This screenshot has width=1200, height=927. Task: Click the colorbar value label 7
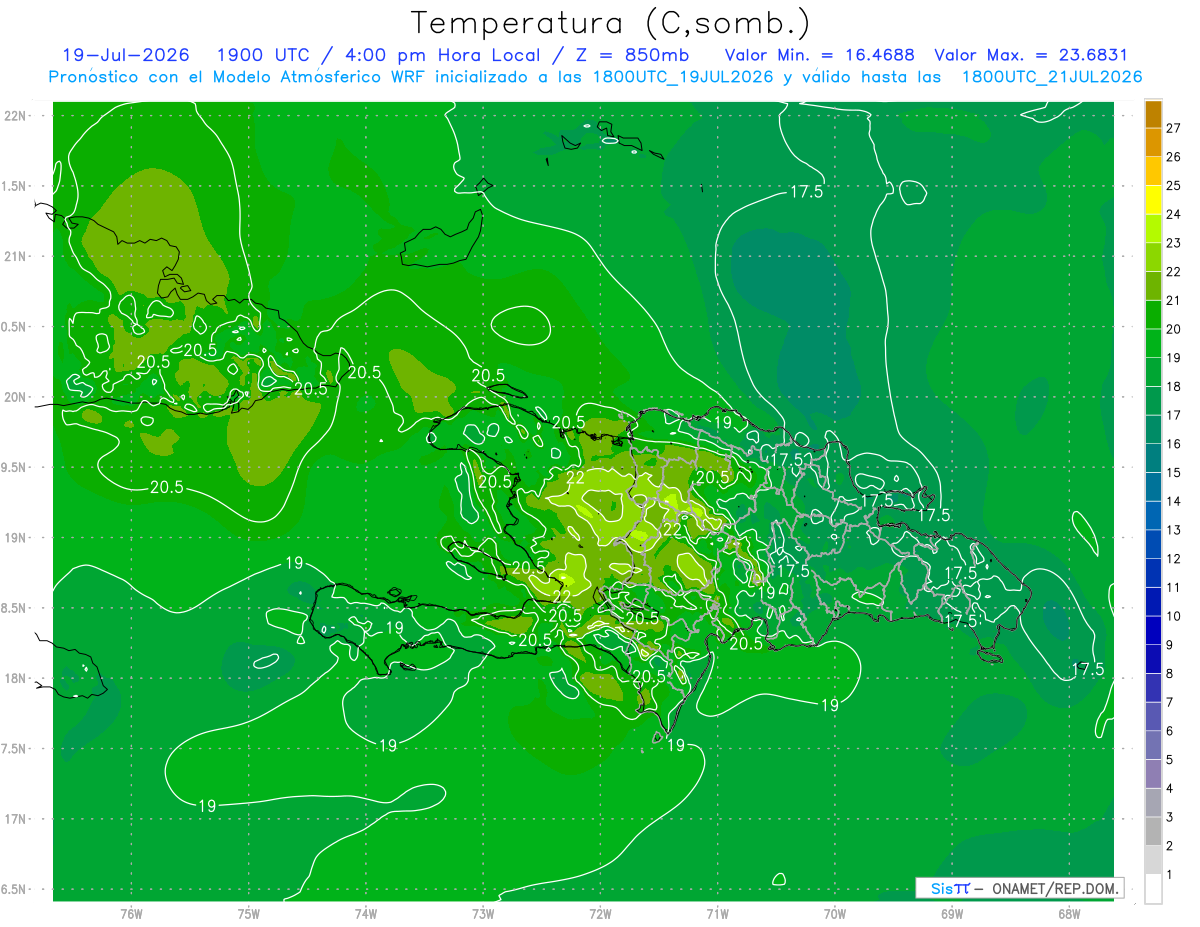click(x=1170, y=703)
